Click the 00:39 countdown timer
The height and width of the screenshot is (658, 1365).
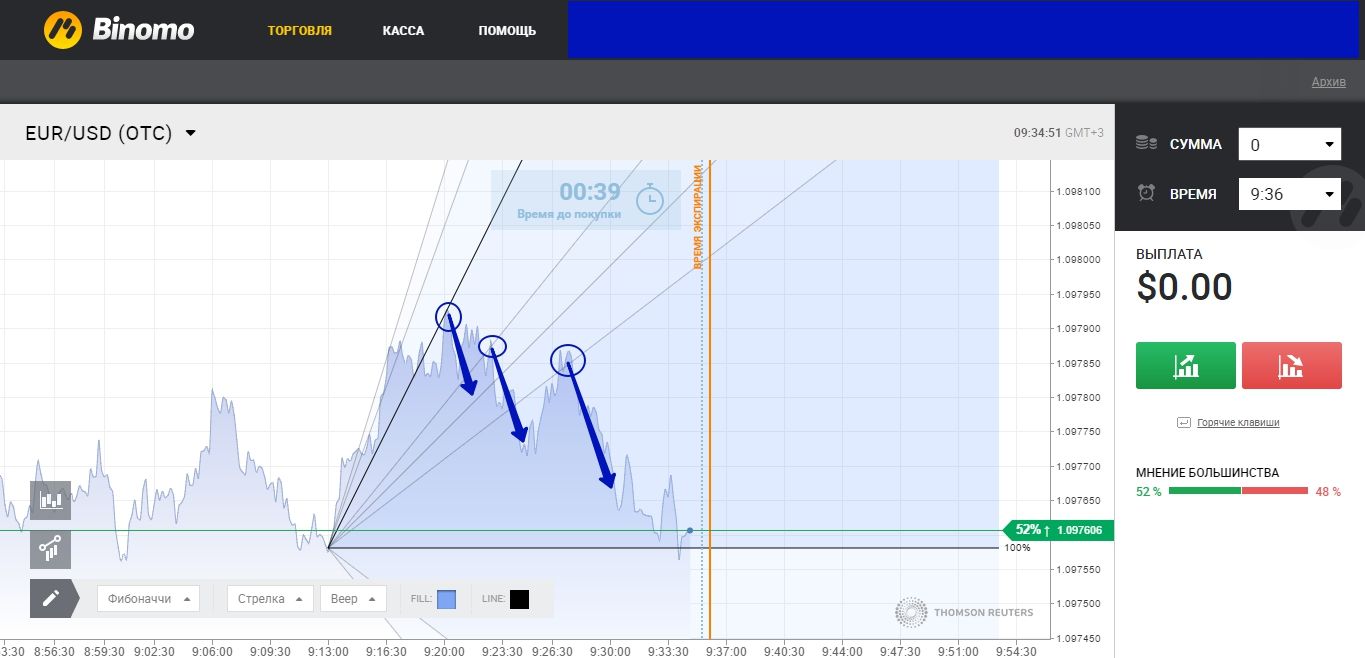pyautogui.click(x=589, y=192)
